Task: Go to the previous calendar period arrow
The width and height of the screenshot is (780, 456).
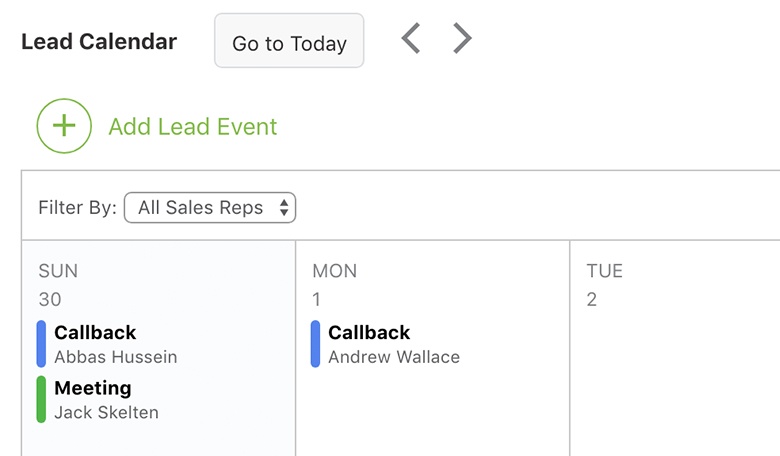Action: pyautogui.click(x=410, y=39)
